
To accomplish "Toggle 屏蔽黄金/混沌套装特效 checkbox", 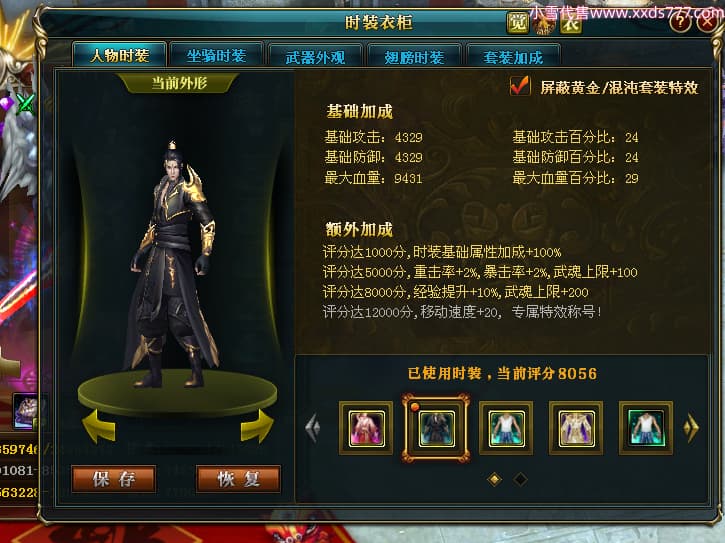I will click(x=520, y=86).
